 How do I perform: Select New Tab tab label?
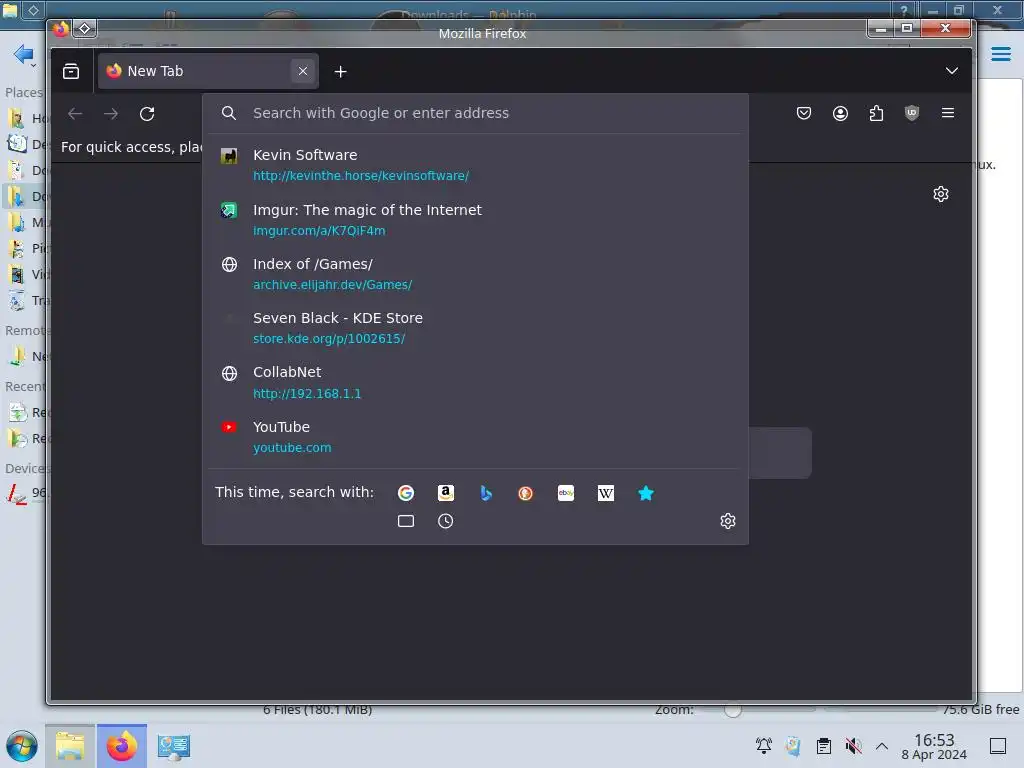pyautogui.click(x=155, y=71)
